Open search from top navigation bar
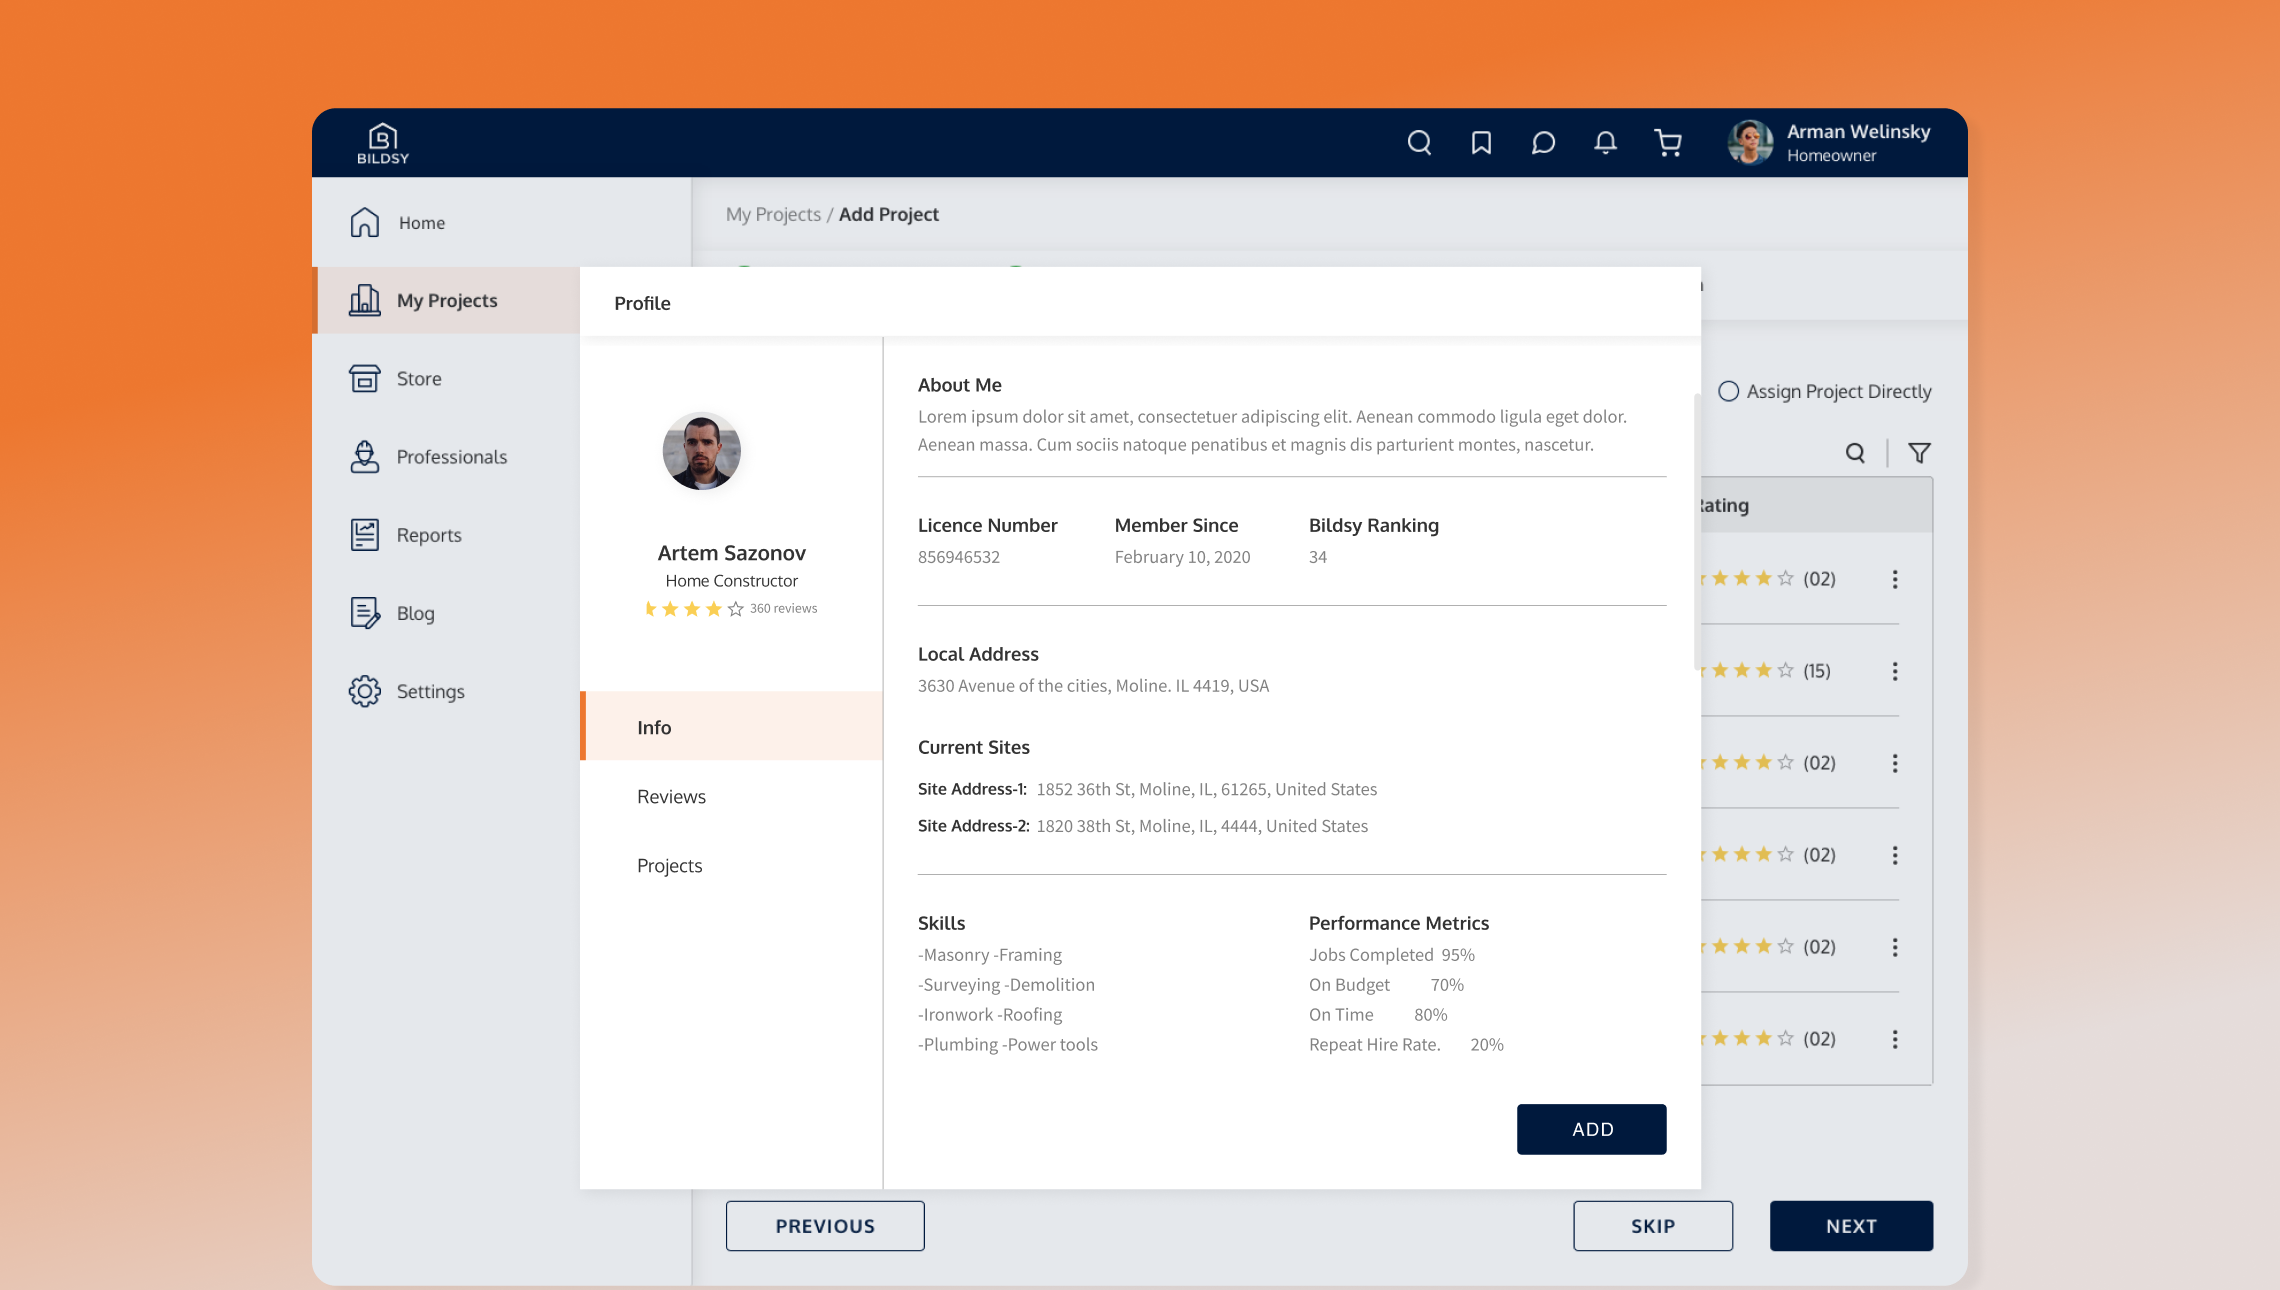 (1419, 143)
